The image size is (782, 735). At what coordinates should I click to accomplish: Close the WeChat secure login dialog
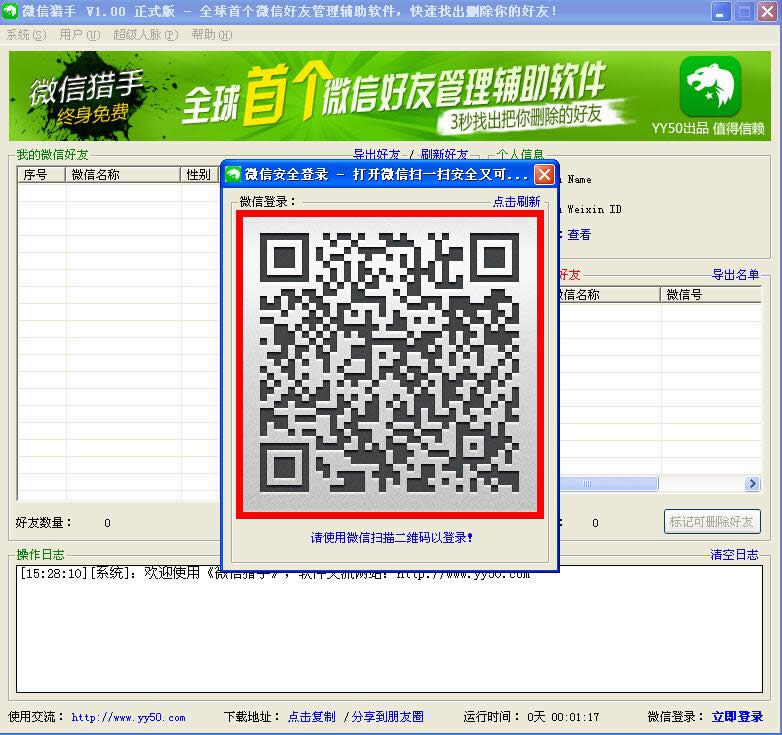click(x=544, y=174)
